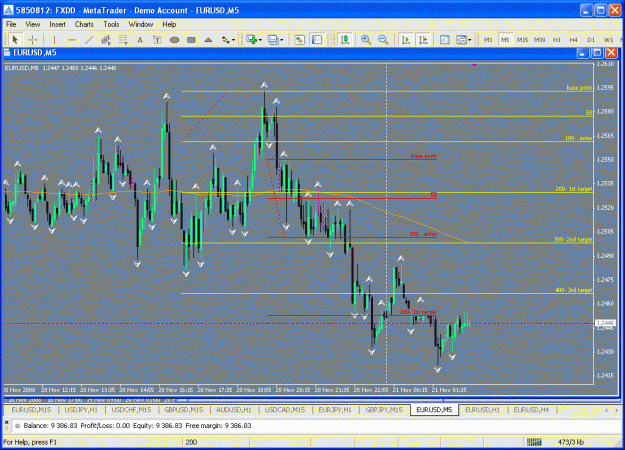Click the connection status bars indicator
The image size is (625, 450).
click(x=534, y=442)
